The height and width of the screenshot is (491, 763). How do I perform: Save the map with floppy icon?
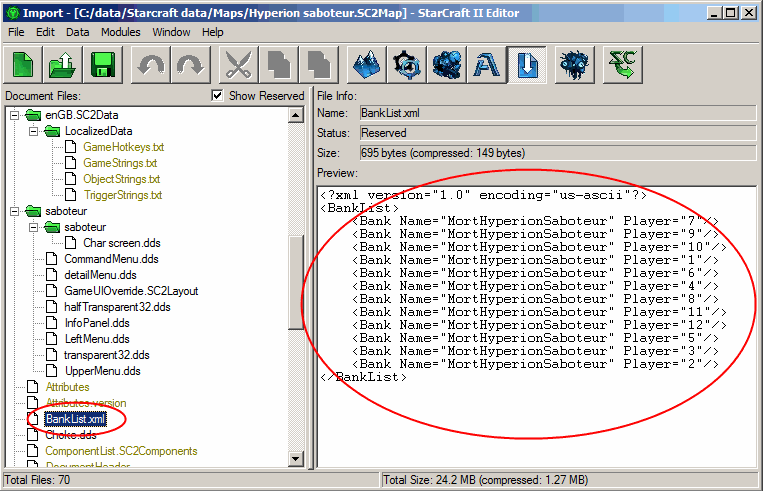[x=103, y=65]
